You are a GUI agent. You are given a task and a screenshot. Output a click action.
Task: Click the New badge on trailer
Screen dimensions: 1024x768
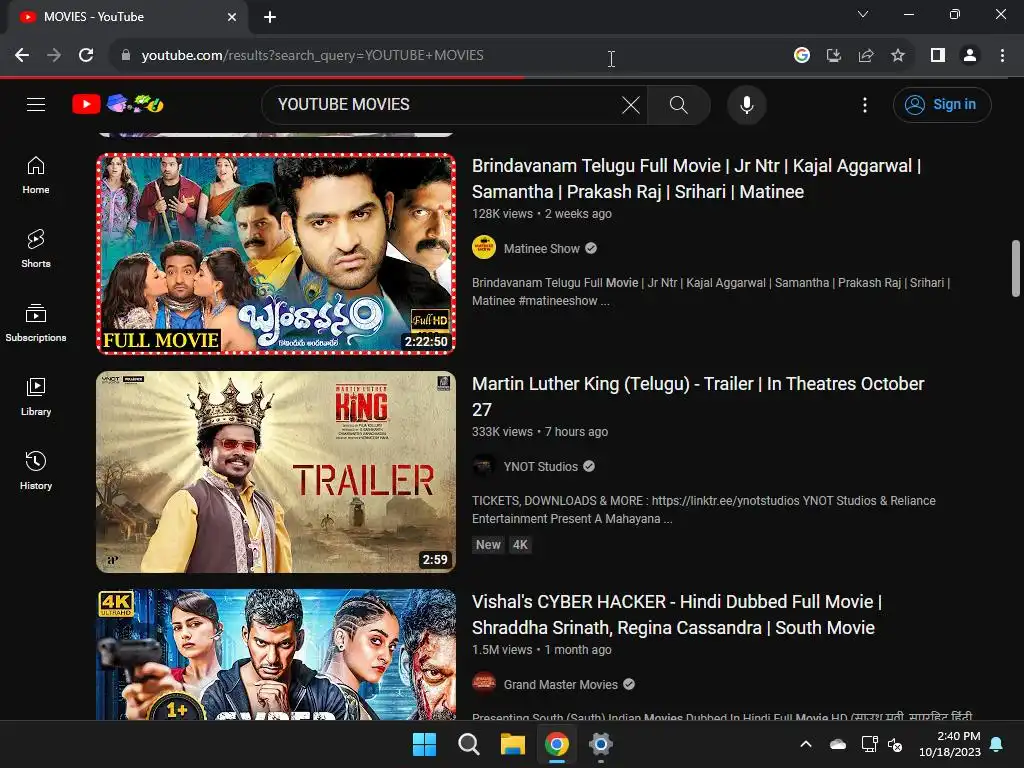tap(488, 545)
